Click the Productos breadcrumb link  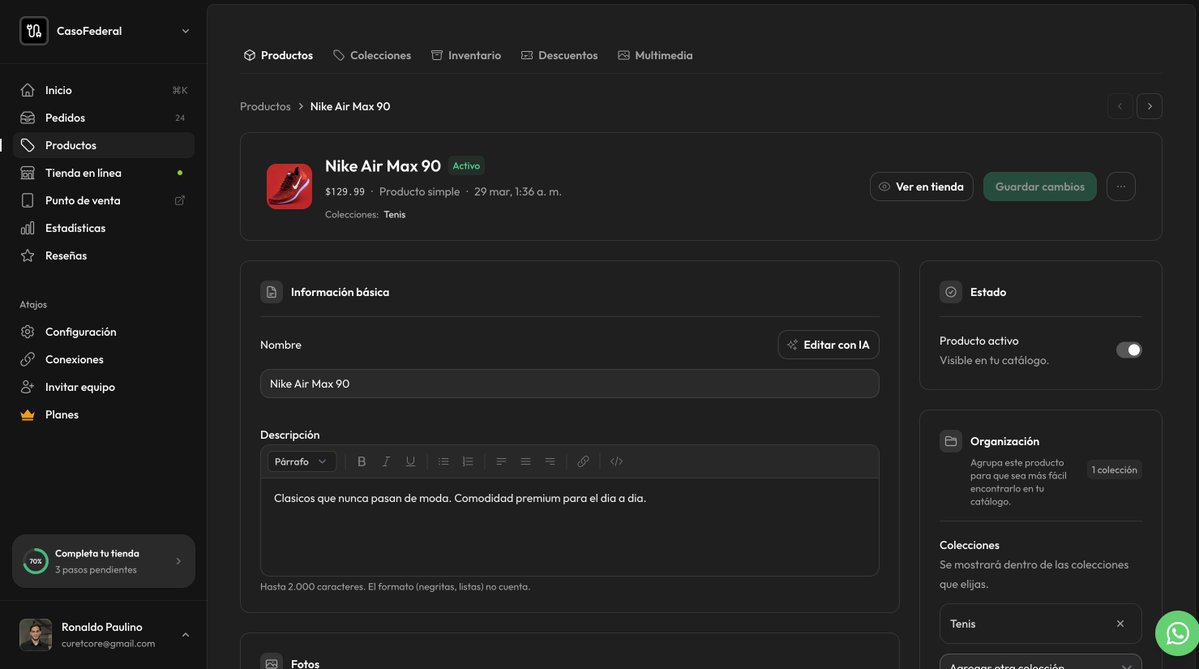(265, 106)
